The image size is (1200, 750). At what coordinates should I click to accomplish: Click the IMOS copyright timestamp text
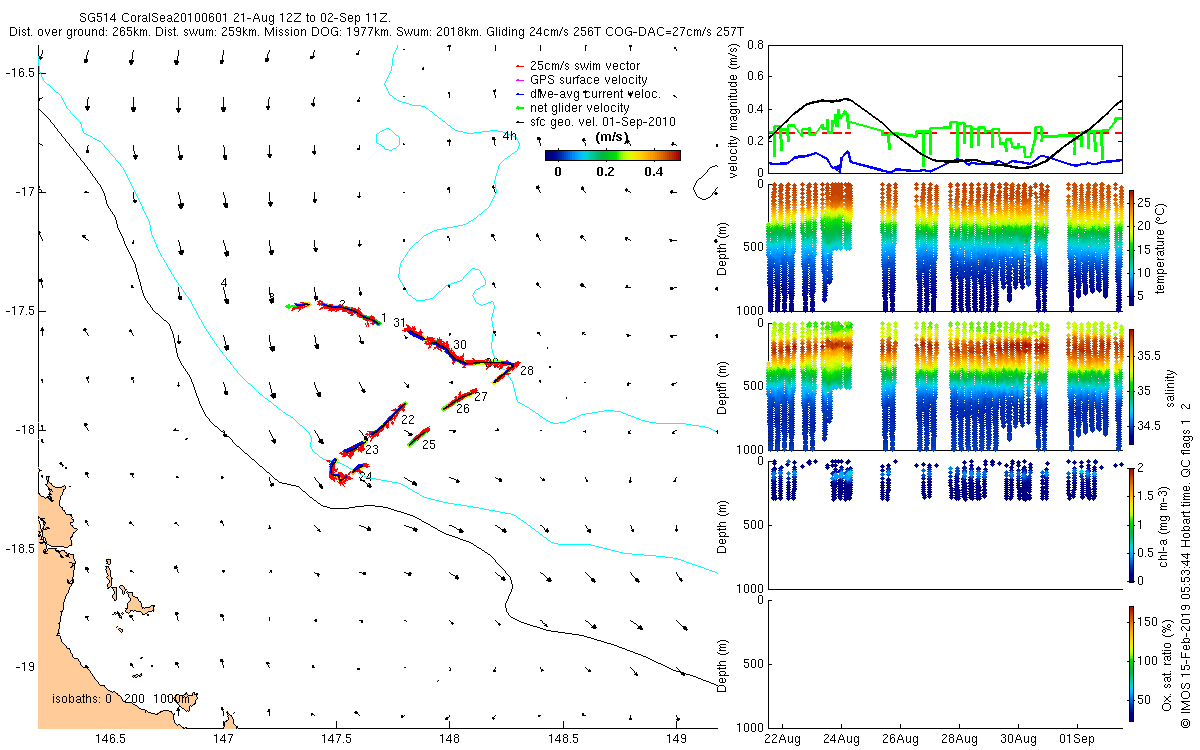point(1185,564)
